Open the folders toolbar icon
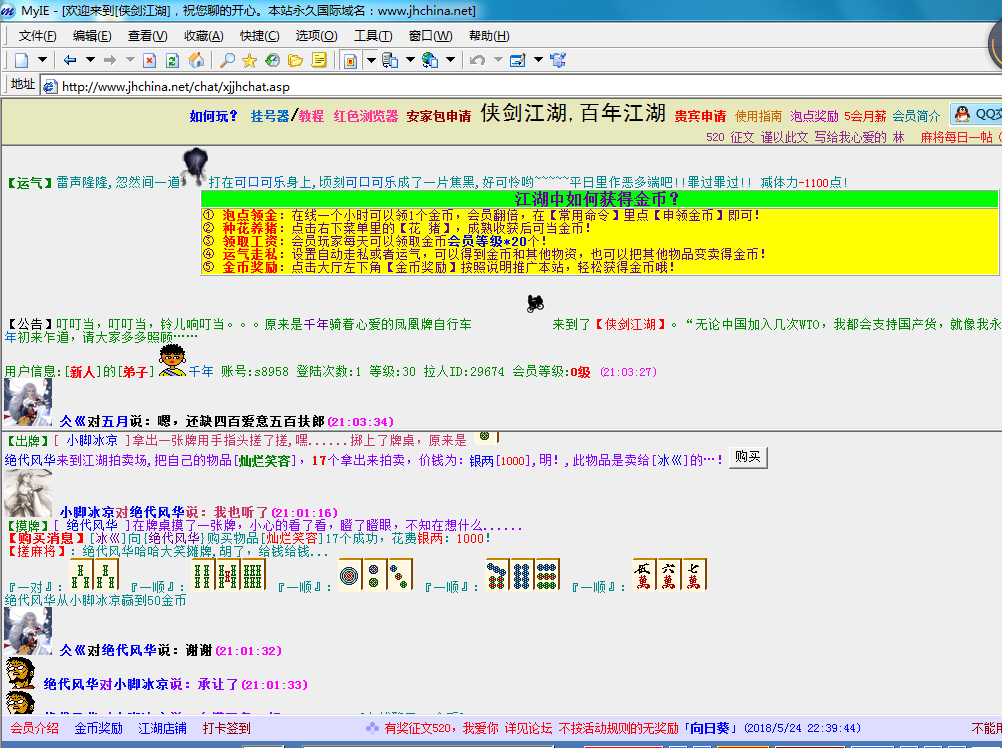The height and width of the screenshot is (748, 1002). pos(295,60)
